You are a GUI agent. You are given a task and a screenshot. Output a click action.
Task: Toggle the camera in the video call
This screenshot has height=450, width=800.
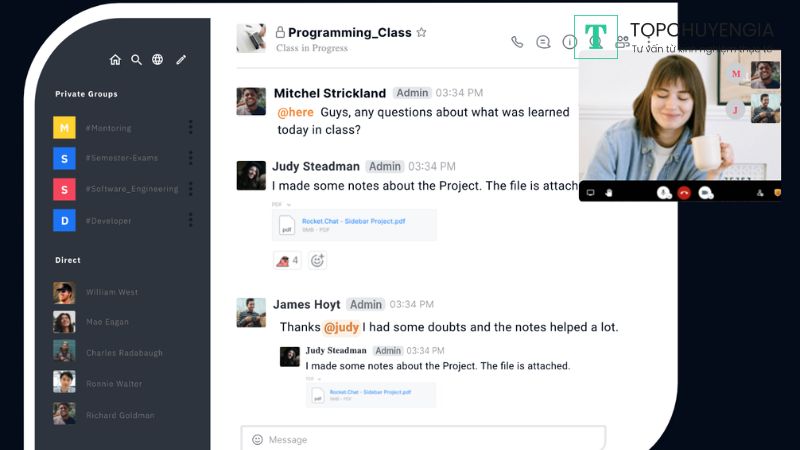tap(705, 192)
